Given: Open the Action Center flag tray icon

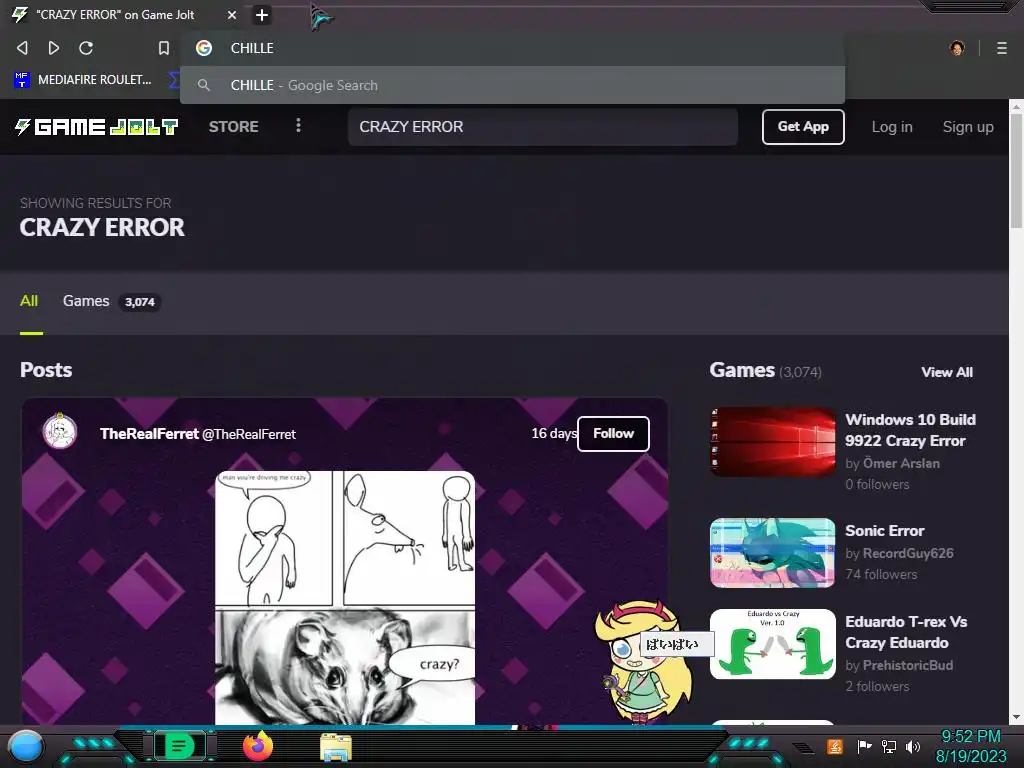Looking at the screenshot, I should coord(865,746).
